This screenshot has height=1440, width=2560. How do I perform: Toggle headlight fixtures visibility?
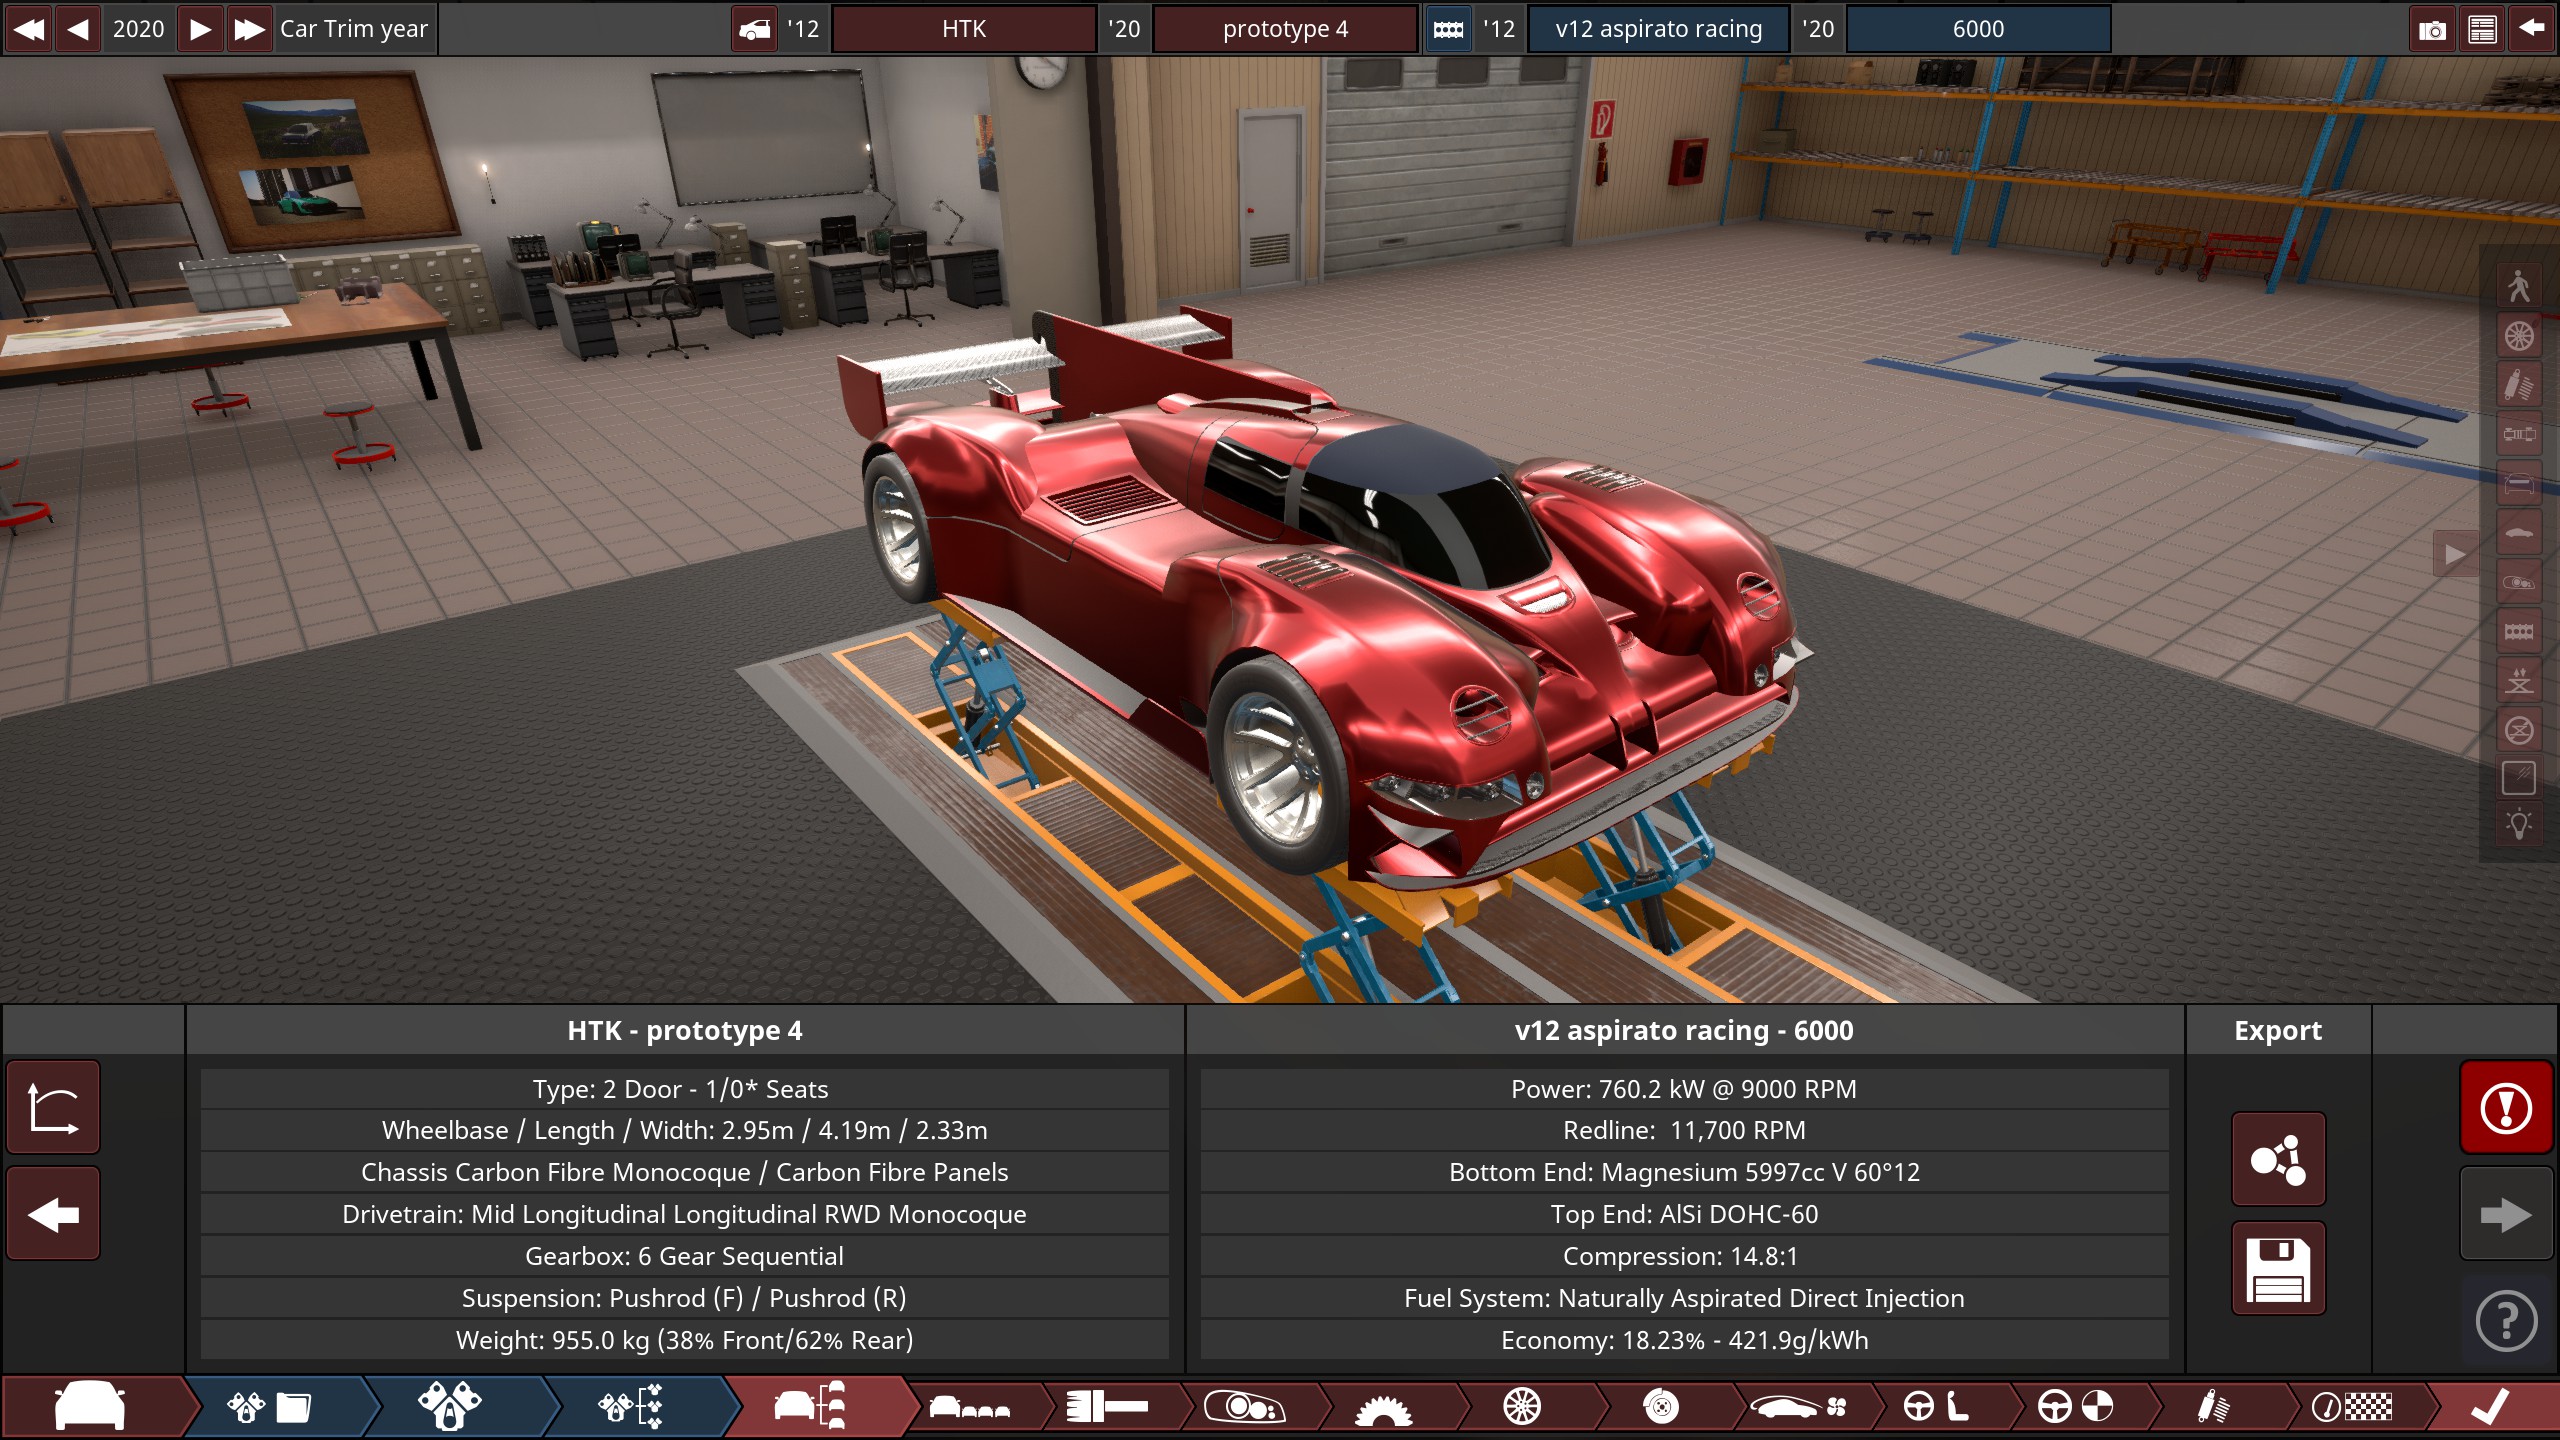pyautogui.click(x=2519, y=582)
